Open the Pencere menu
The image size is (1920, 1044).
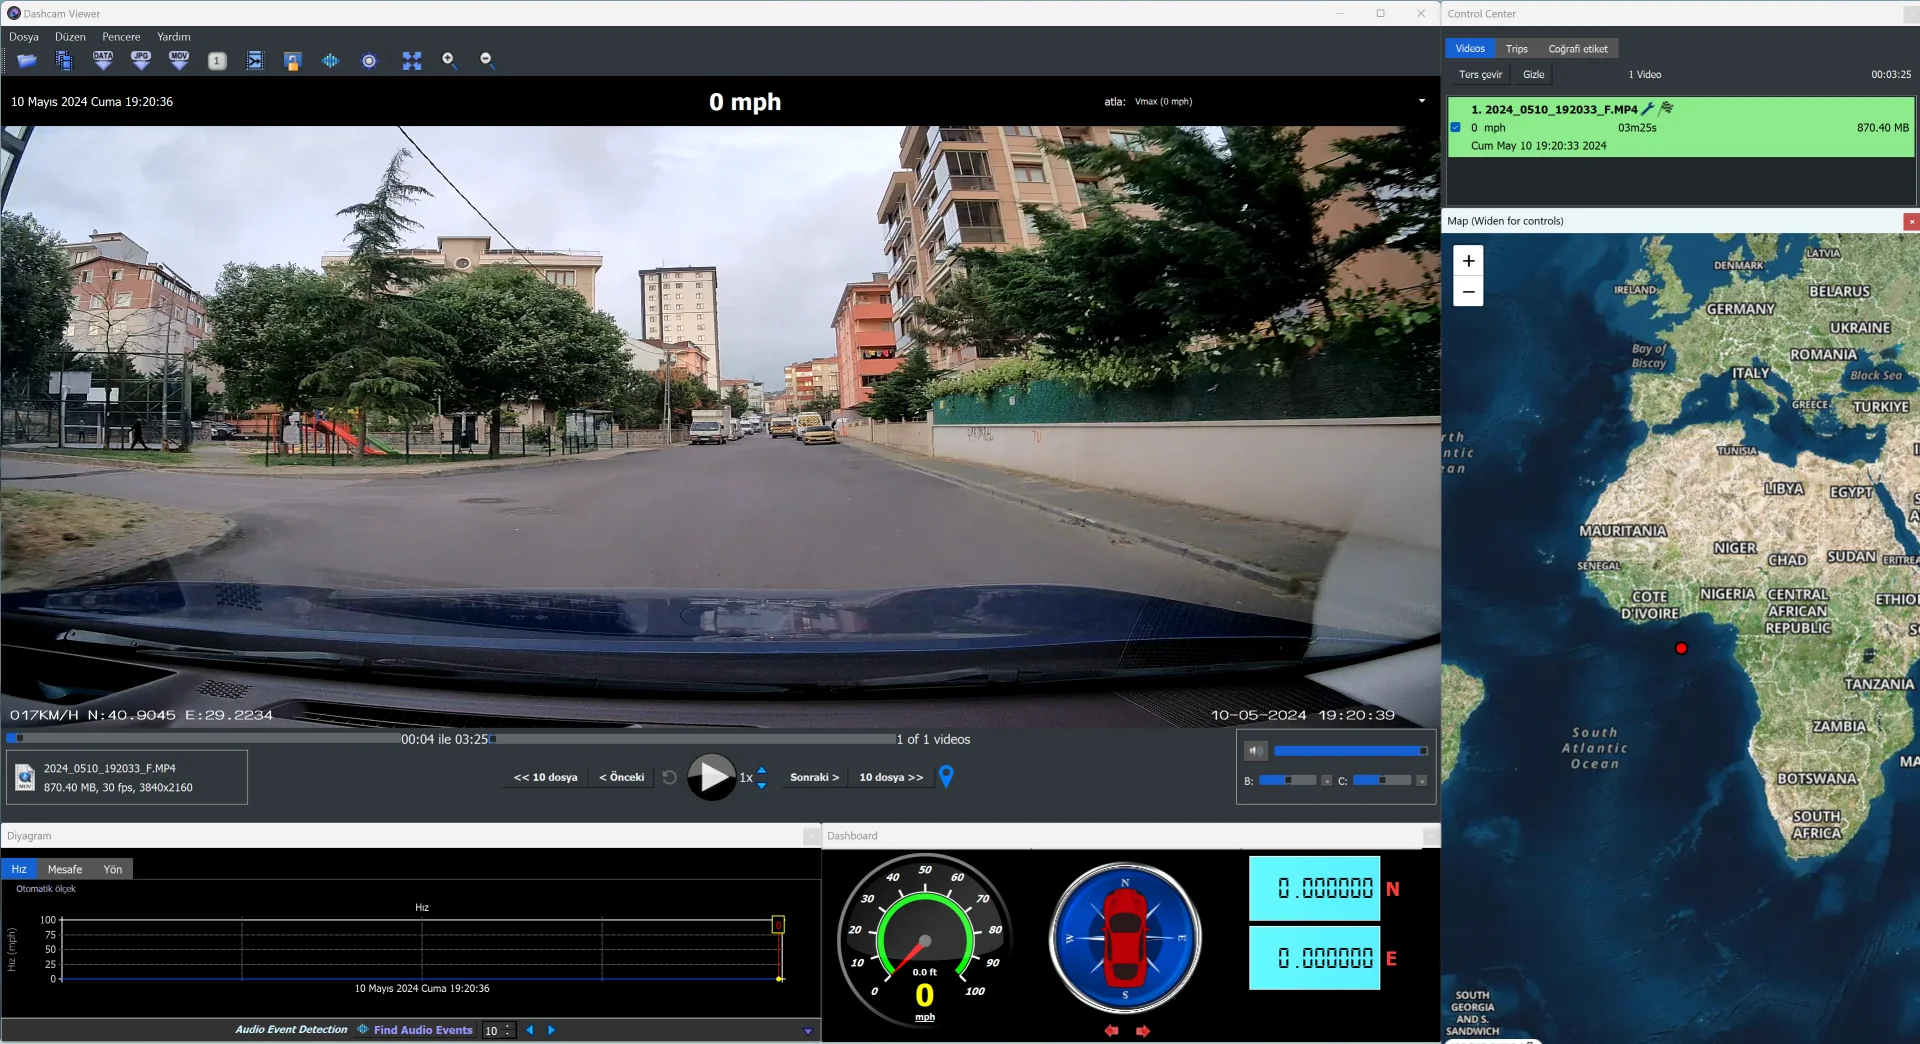coord(121,37)
